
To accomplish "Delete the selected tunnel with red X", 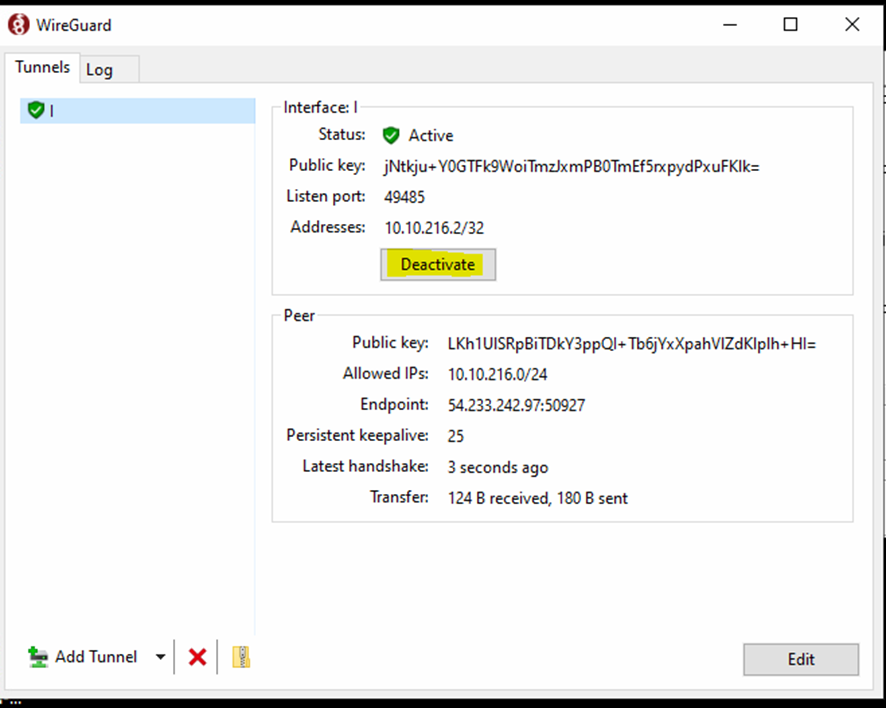I will point(198,657).
